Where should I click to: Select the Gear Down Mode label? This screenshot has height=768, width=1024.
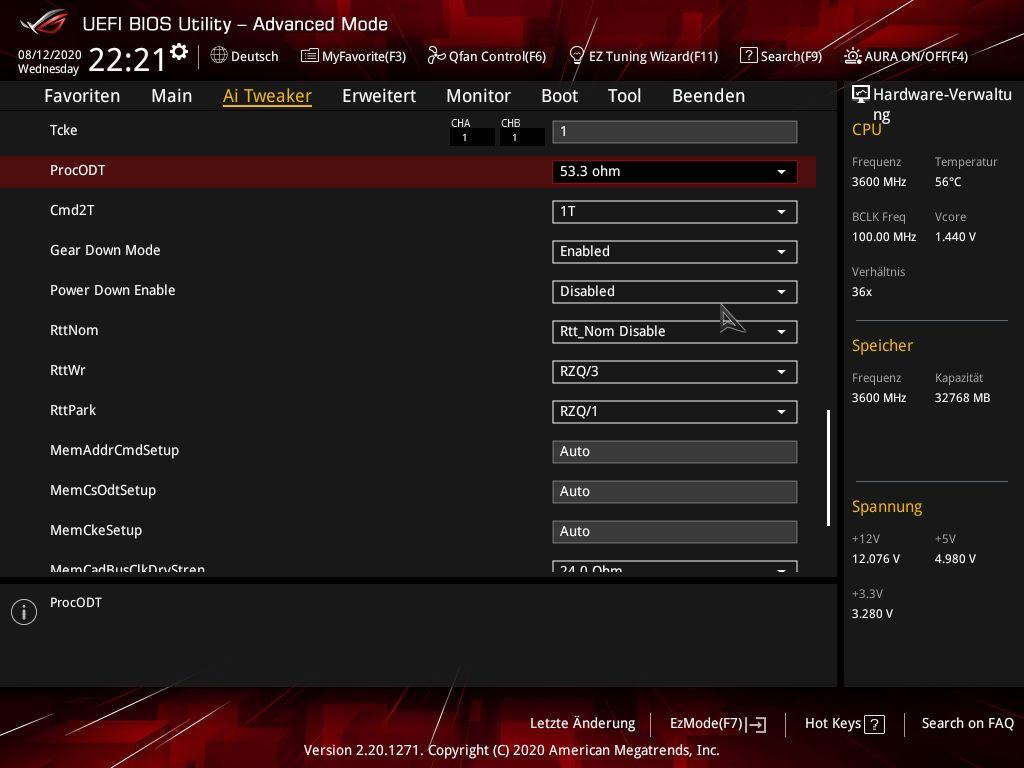pos(105,250)
